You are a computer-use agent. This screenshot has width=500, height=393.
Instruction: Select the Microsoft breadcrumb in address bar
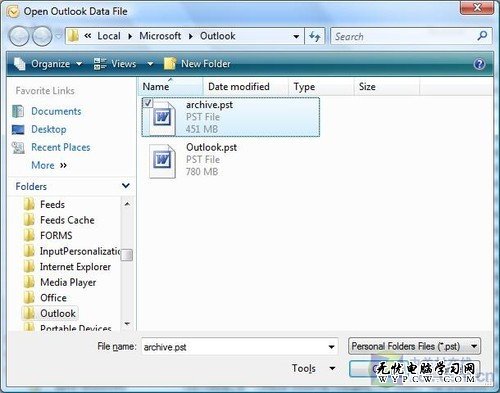pos(160,36)
